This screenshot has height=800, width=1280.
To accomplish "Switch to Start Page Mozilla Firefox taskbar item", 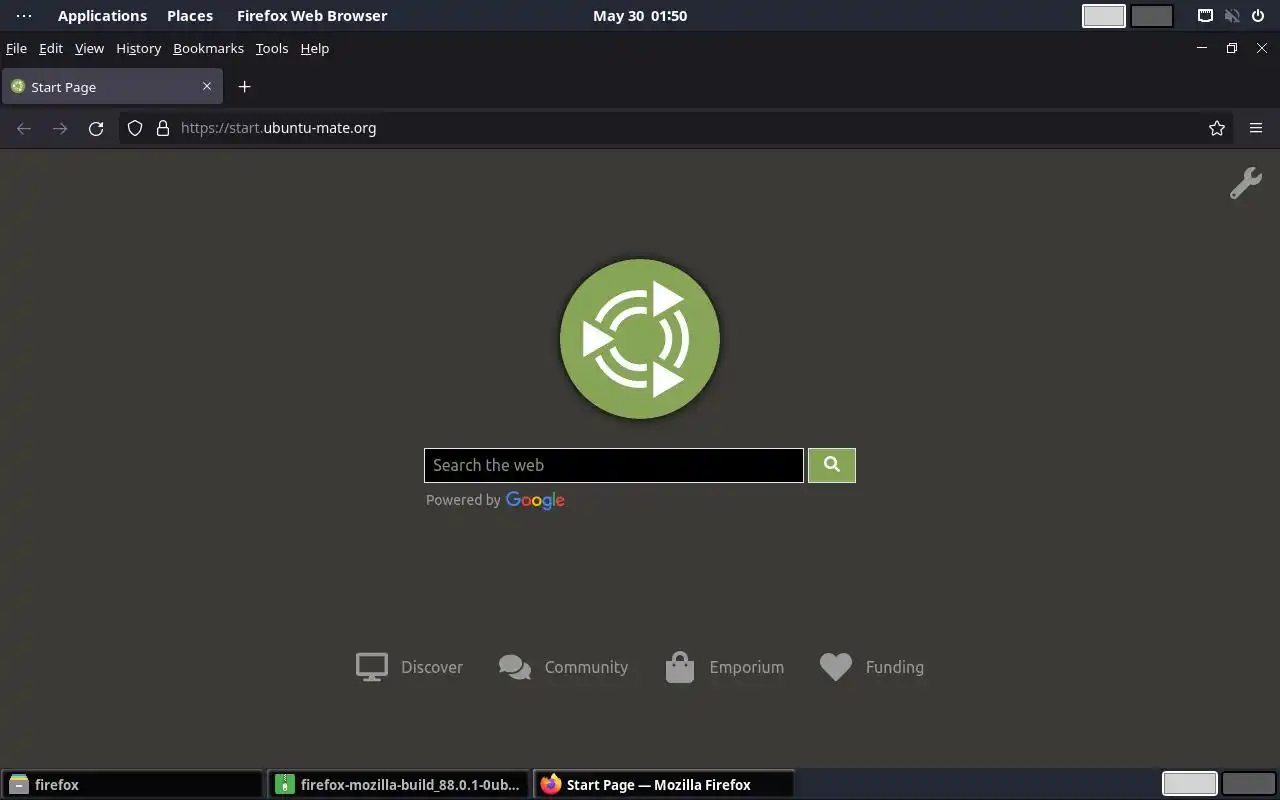I will tap(664, 784).
